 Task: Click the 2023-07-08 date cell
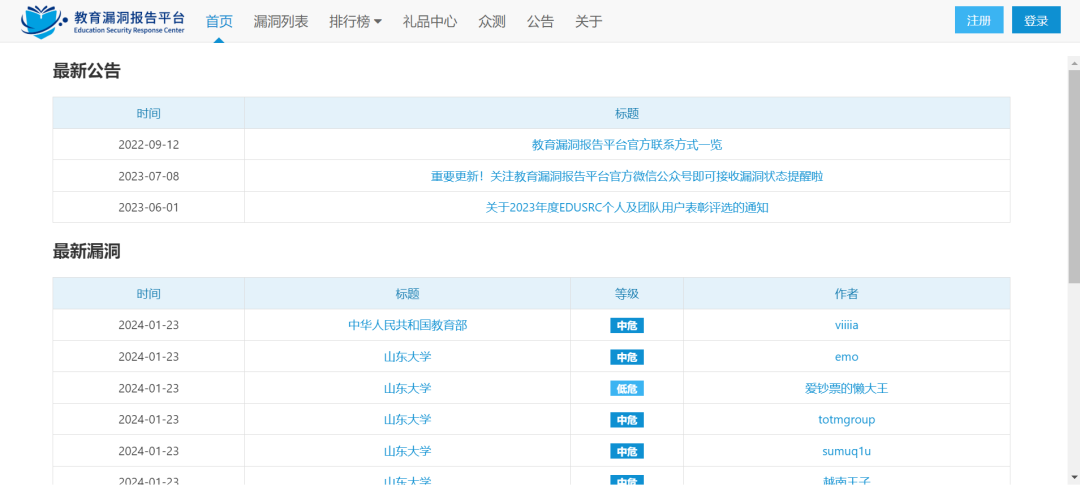pos(149,176)
